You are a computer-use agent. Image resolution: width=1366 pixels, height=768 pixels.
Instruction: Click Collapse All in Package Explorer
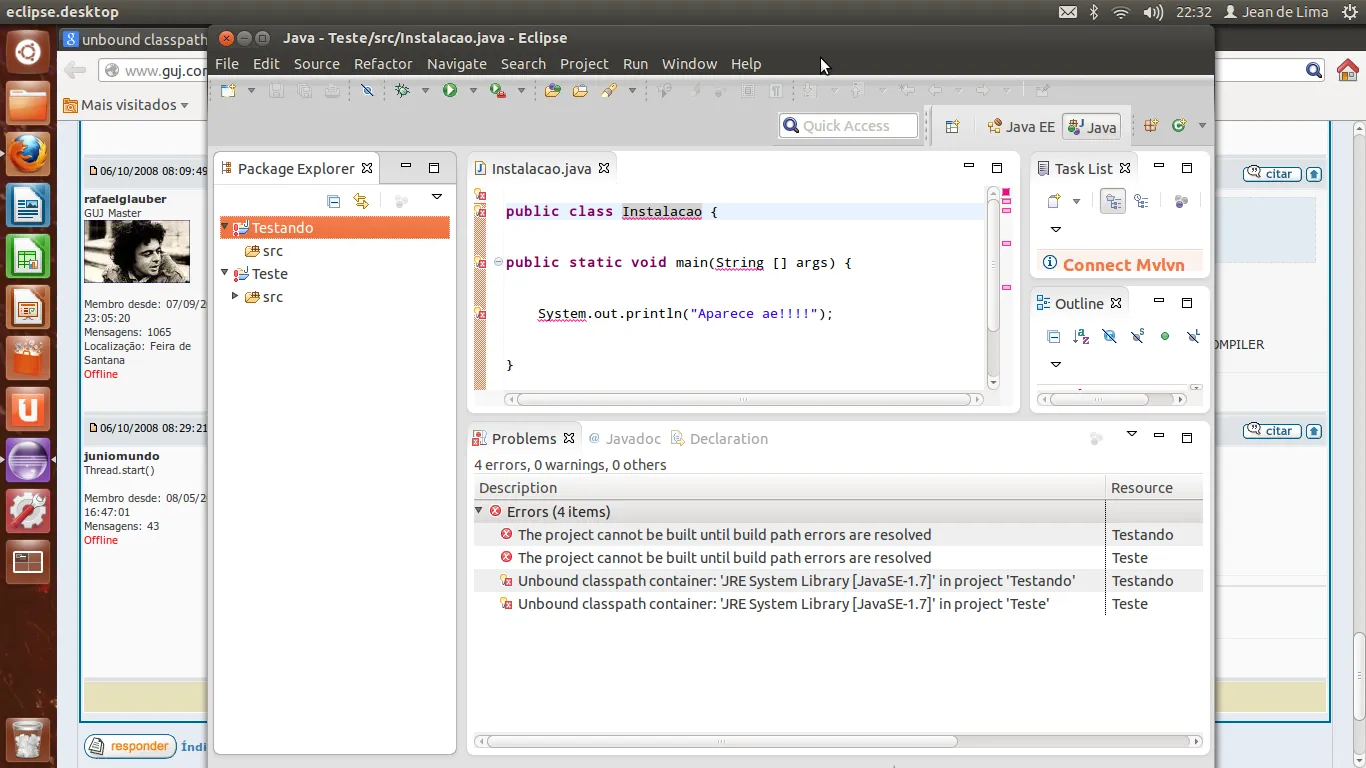click(334, 201)
